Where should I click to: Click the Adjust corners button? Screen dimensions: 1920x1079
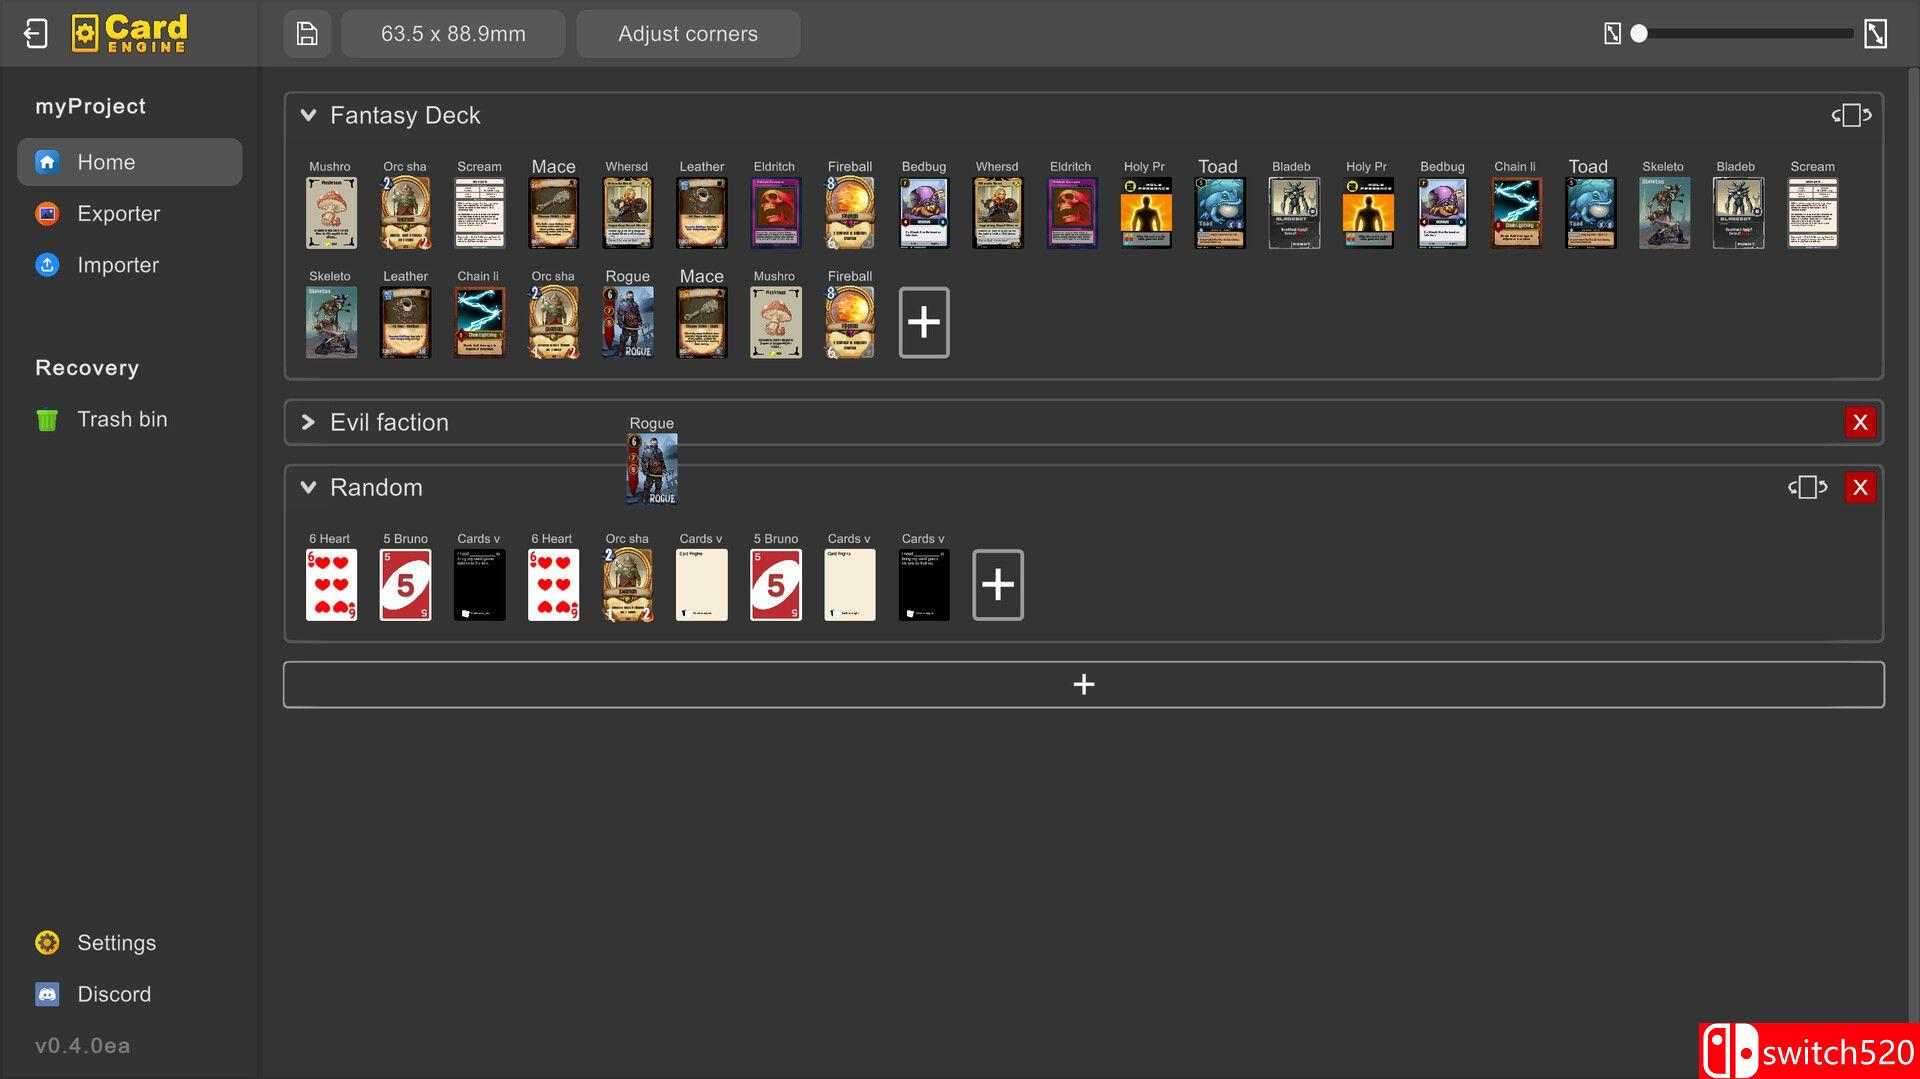pos(688,34)
